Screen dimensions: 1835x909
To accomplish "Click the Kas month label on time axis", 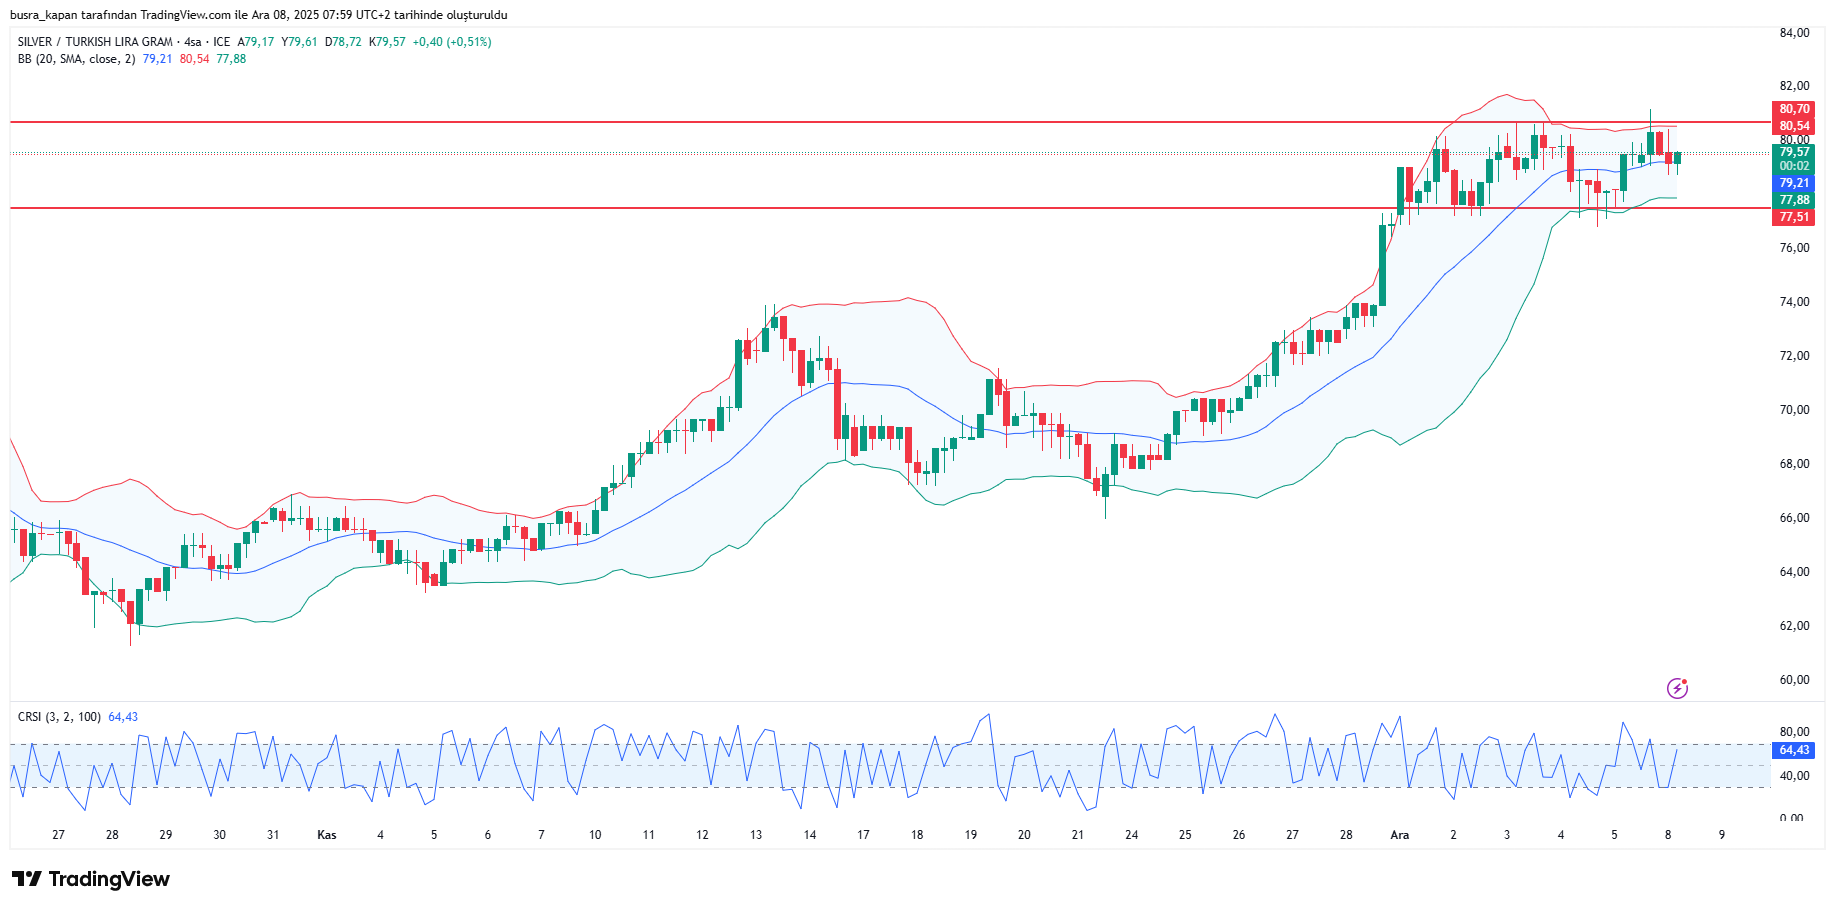I will coord(327,835).
